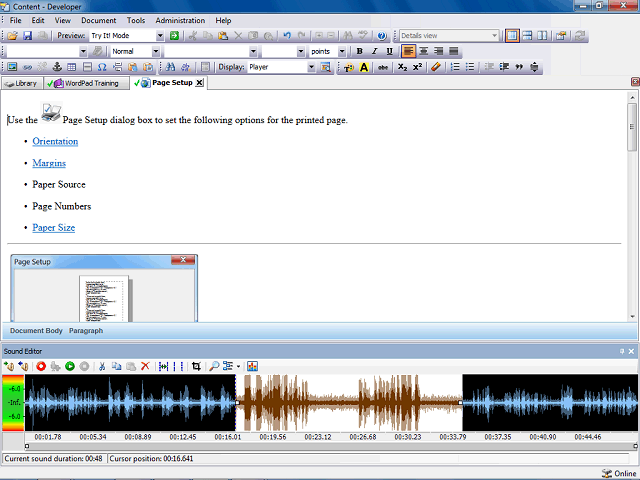This screenshot has height=480, width=640.
Task: Open the Document menu
Action: (98, 20)
